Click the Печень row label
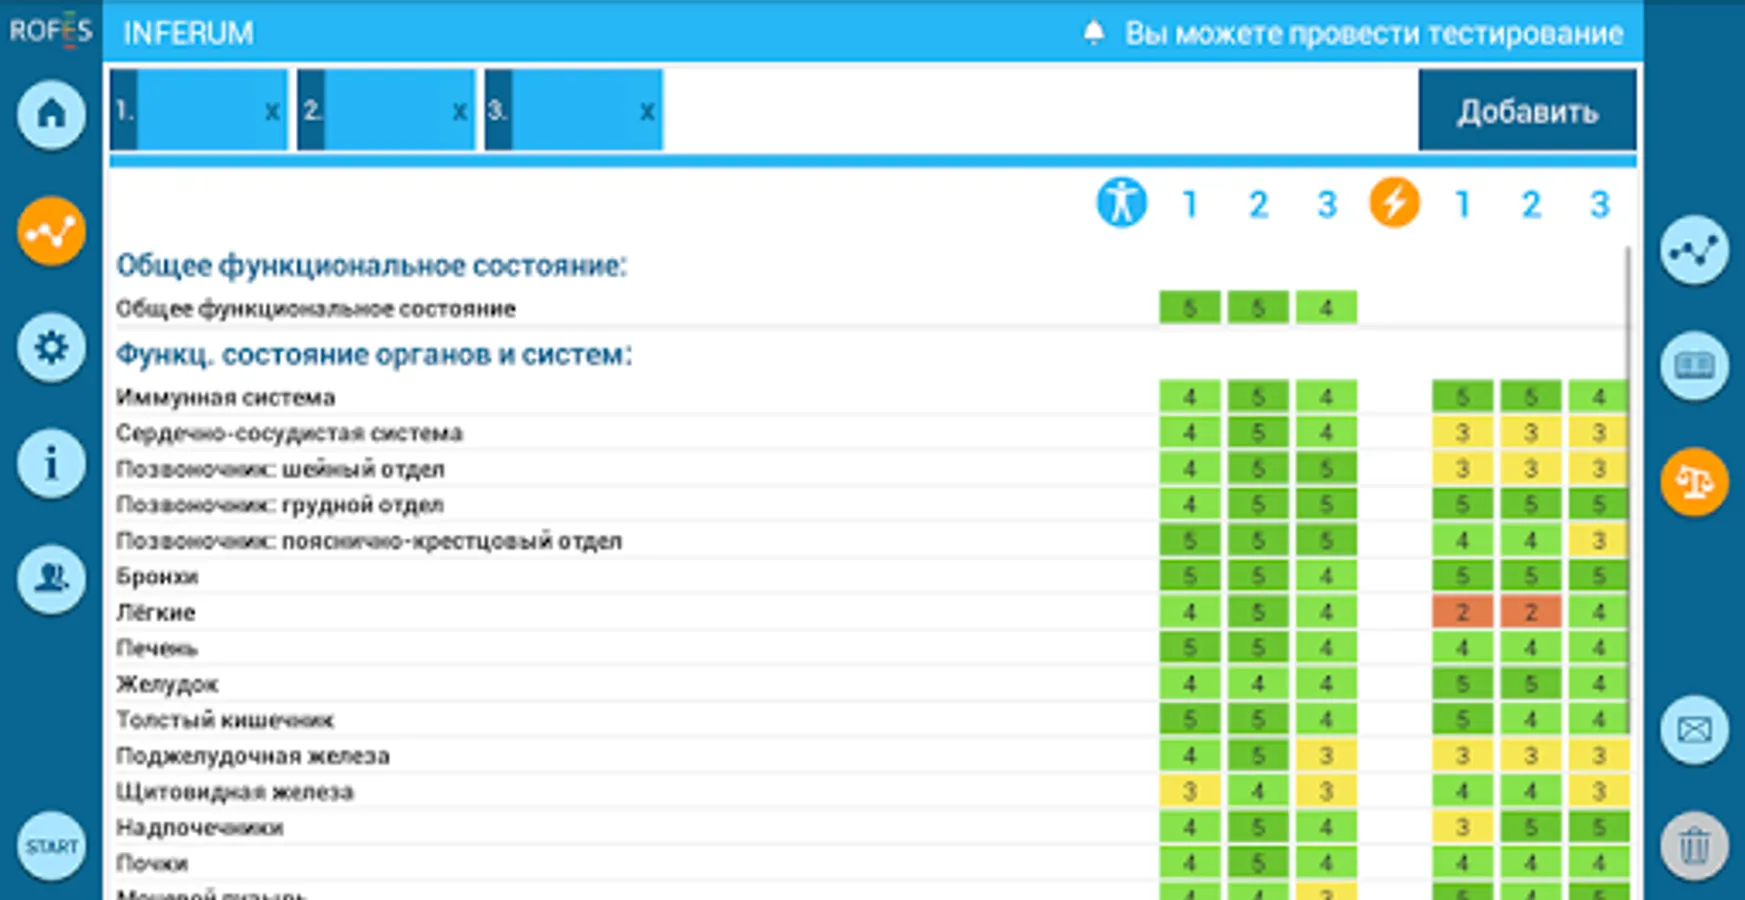 (x=157, y=648)
